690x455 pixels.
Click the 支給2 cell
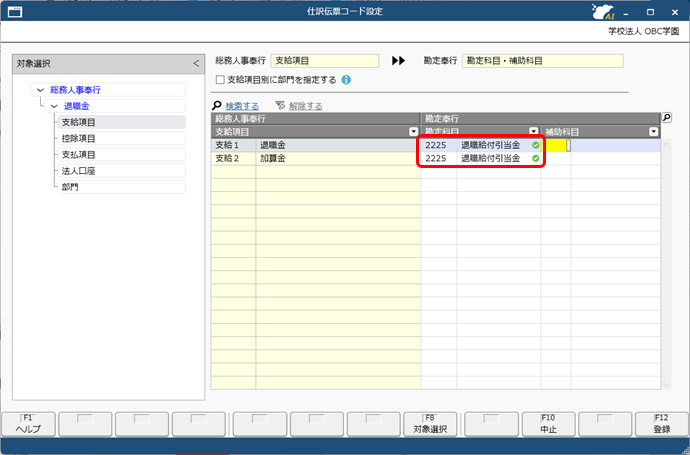tap(233, 158)
